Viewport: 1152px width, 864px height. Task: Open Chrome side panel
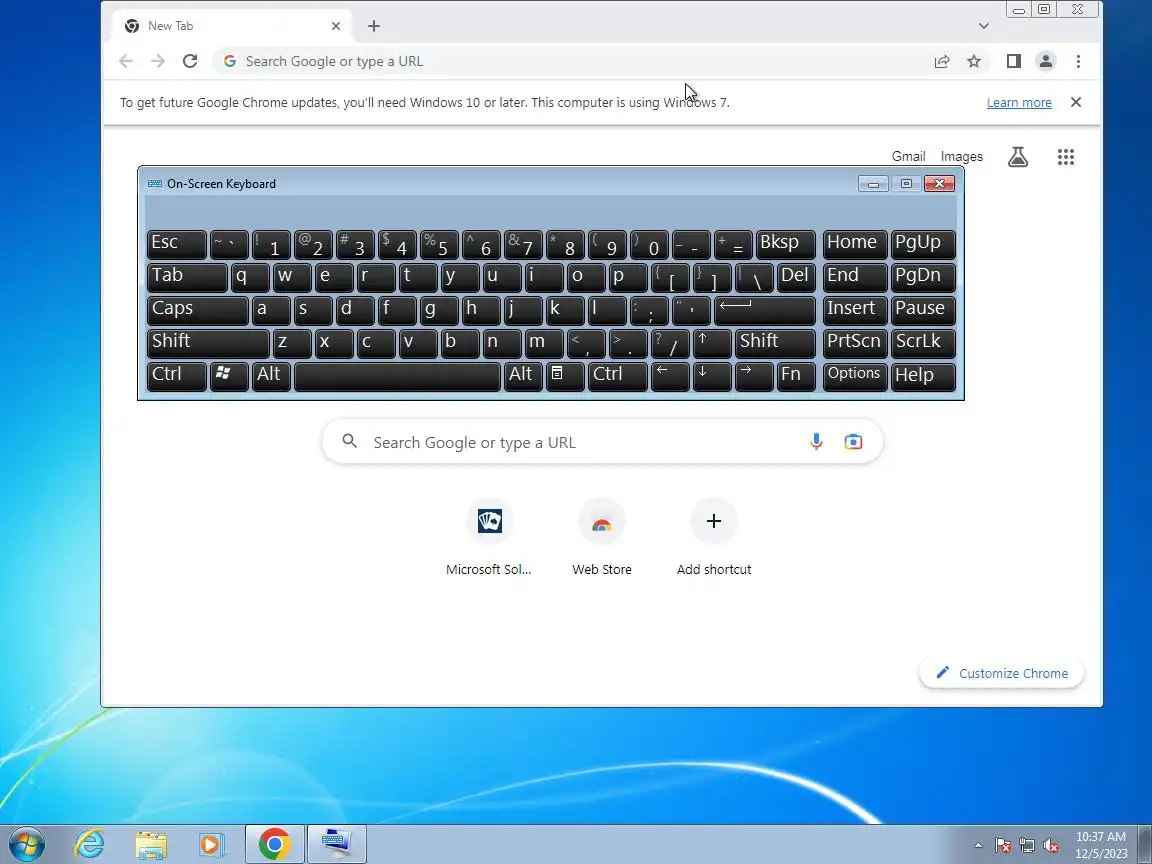point(1013,61)
